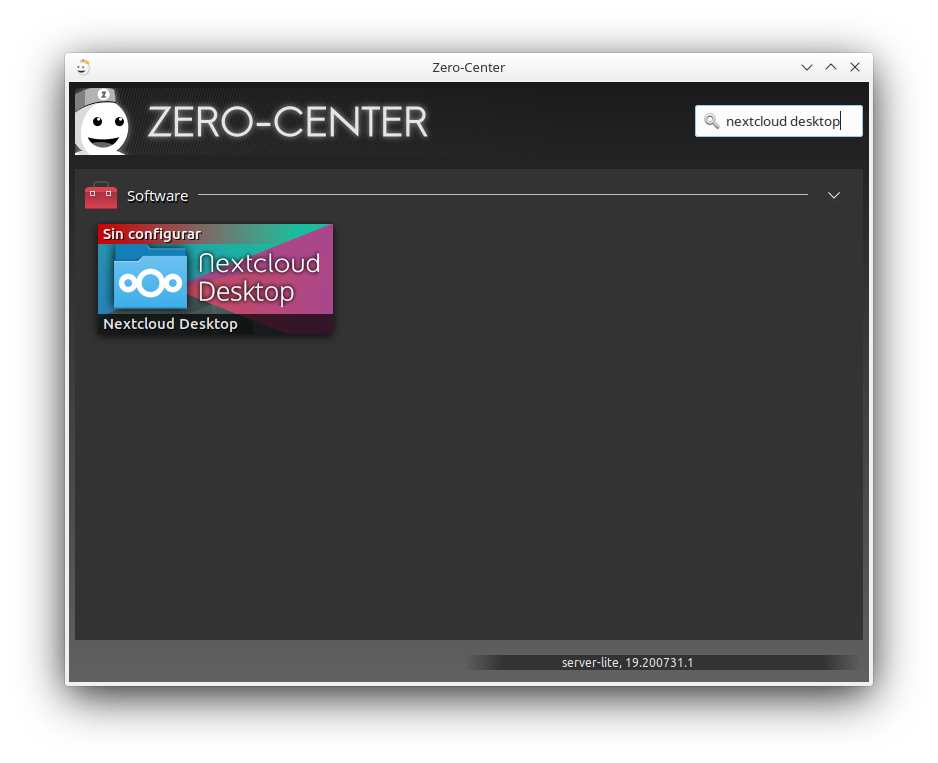The height and width of the screenshot is (763, 938).
Task: Click the white 'Nextcloud Desktop' banner text
Action: click(259, 277)
